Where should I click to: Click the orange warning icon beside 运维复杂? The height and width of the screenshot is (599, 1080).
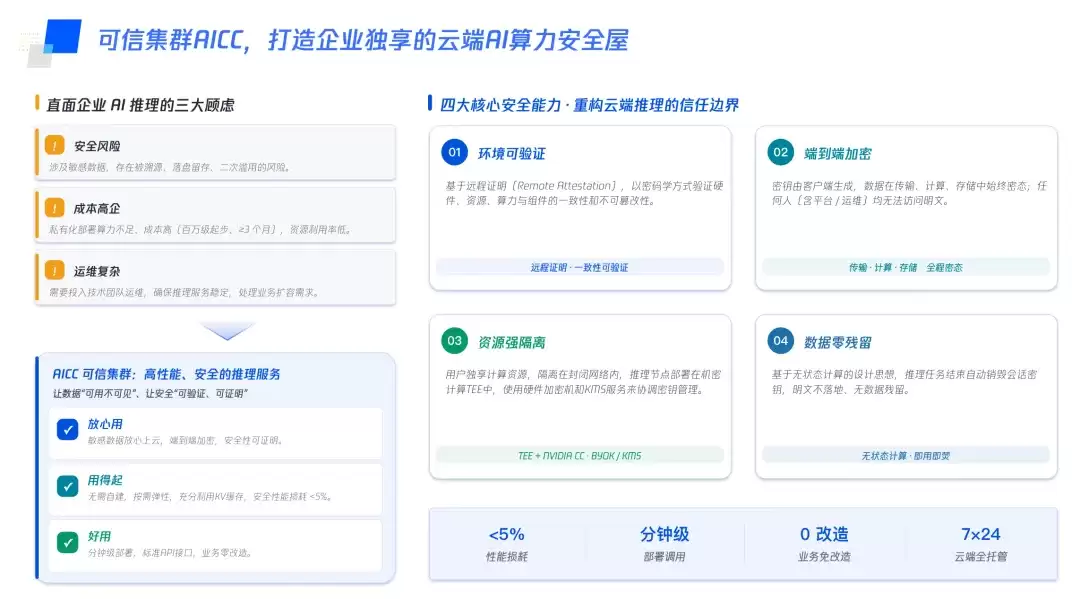tap(54, 271)
